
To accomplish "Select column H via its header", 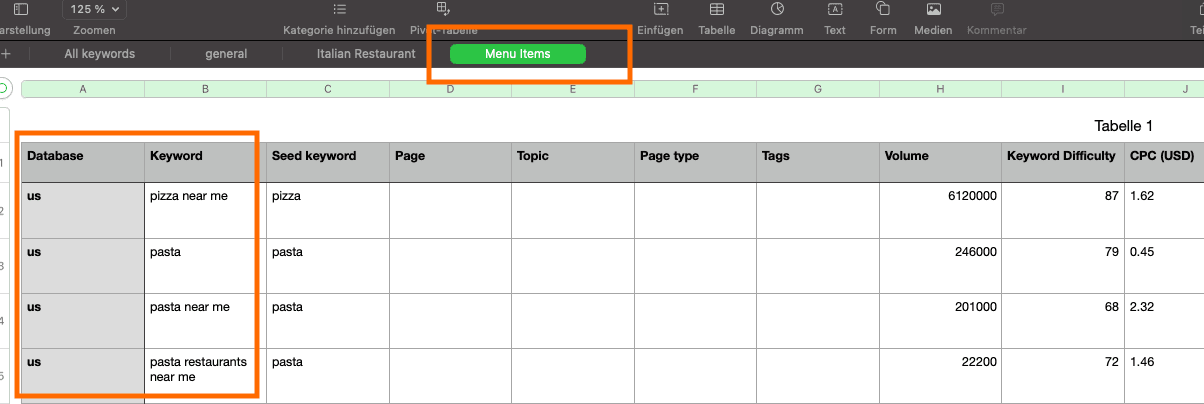I will pyautogui.click(x=940, y=89).
